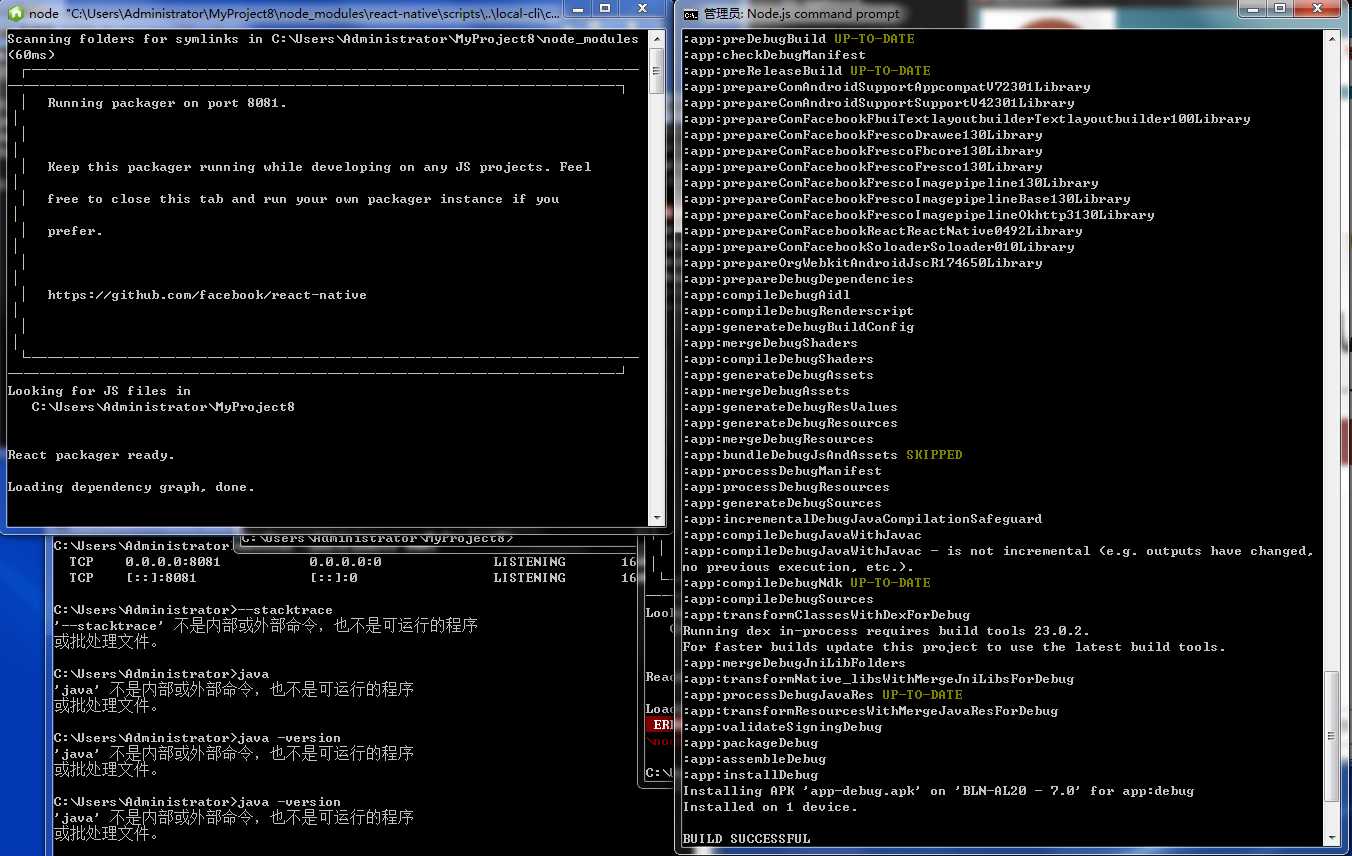Click the ':app:incrementalDebugJavaCompilationSafeguard' line

[862, 519]
